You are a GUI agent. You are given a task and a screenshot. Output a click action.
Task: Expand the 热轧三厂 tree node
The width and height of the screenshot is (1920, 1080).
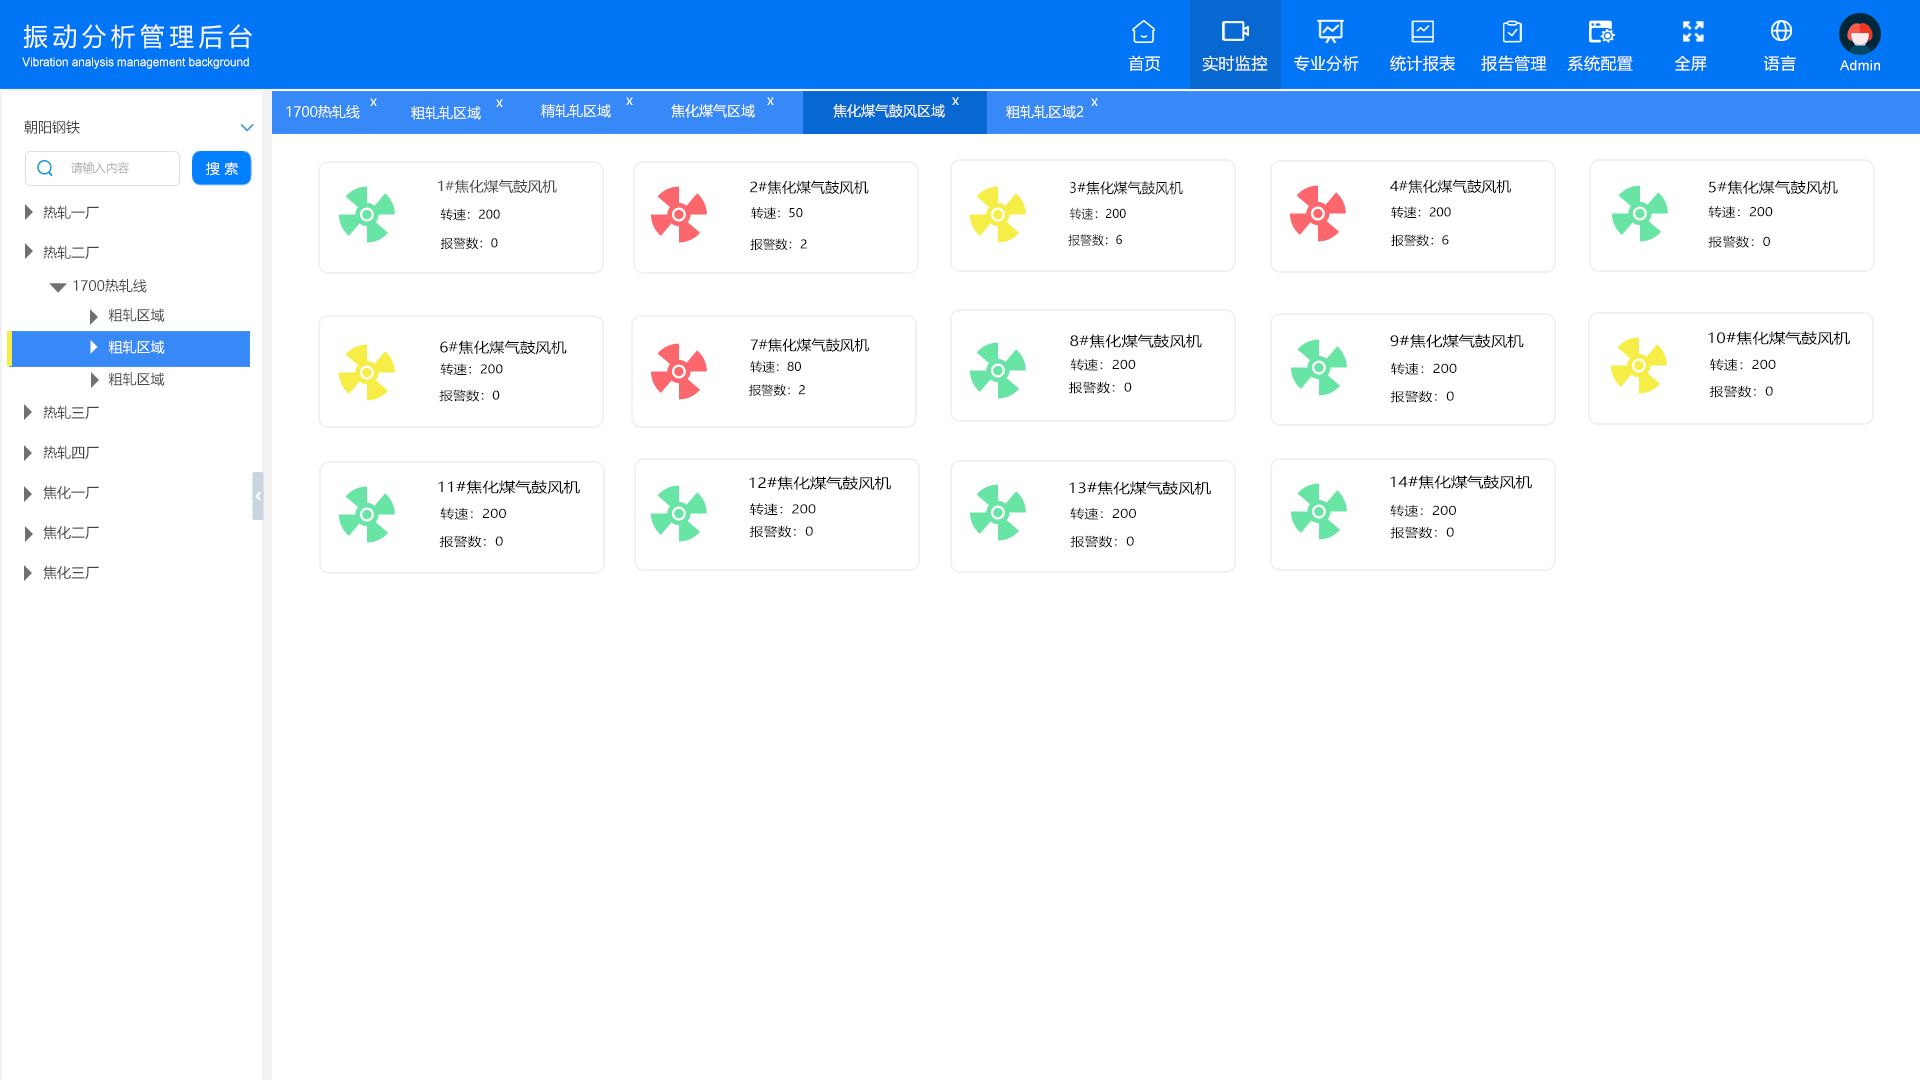point(28,412)
